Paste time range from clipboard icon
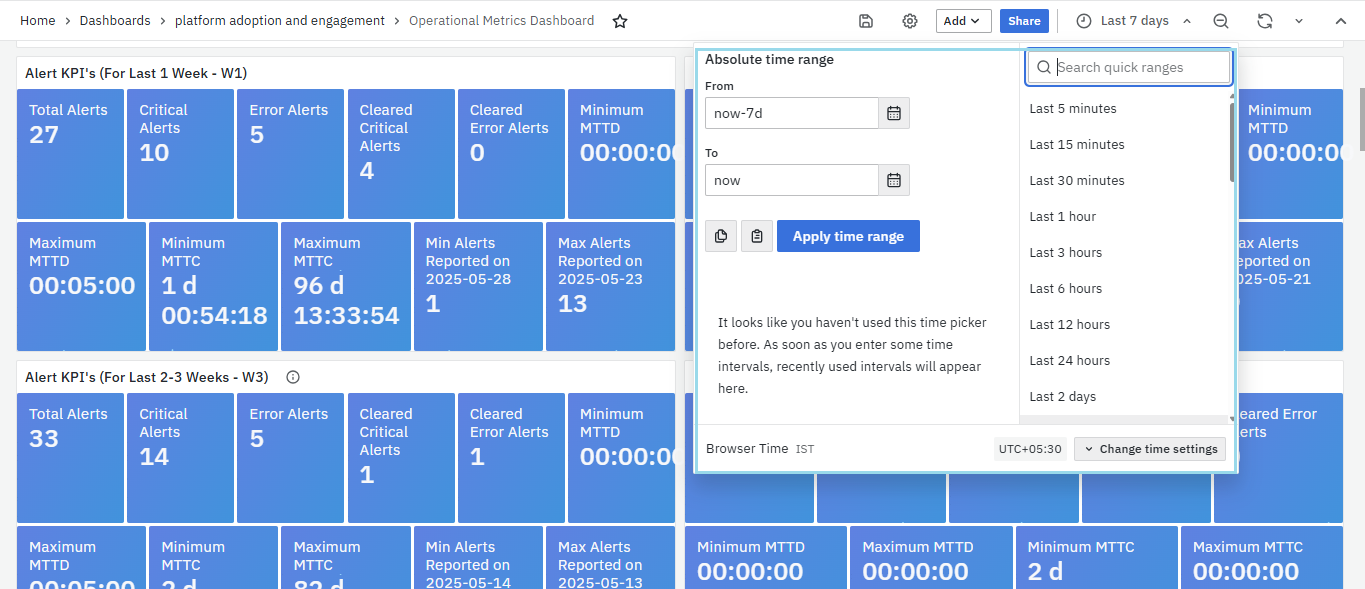1365x589 pixels. pos(757,236)
